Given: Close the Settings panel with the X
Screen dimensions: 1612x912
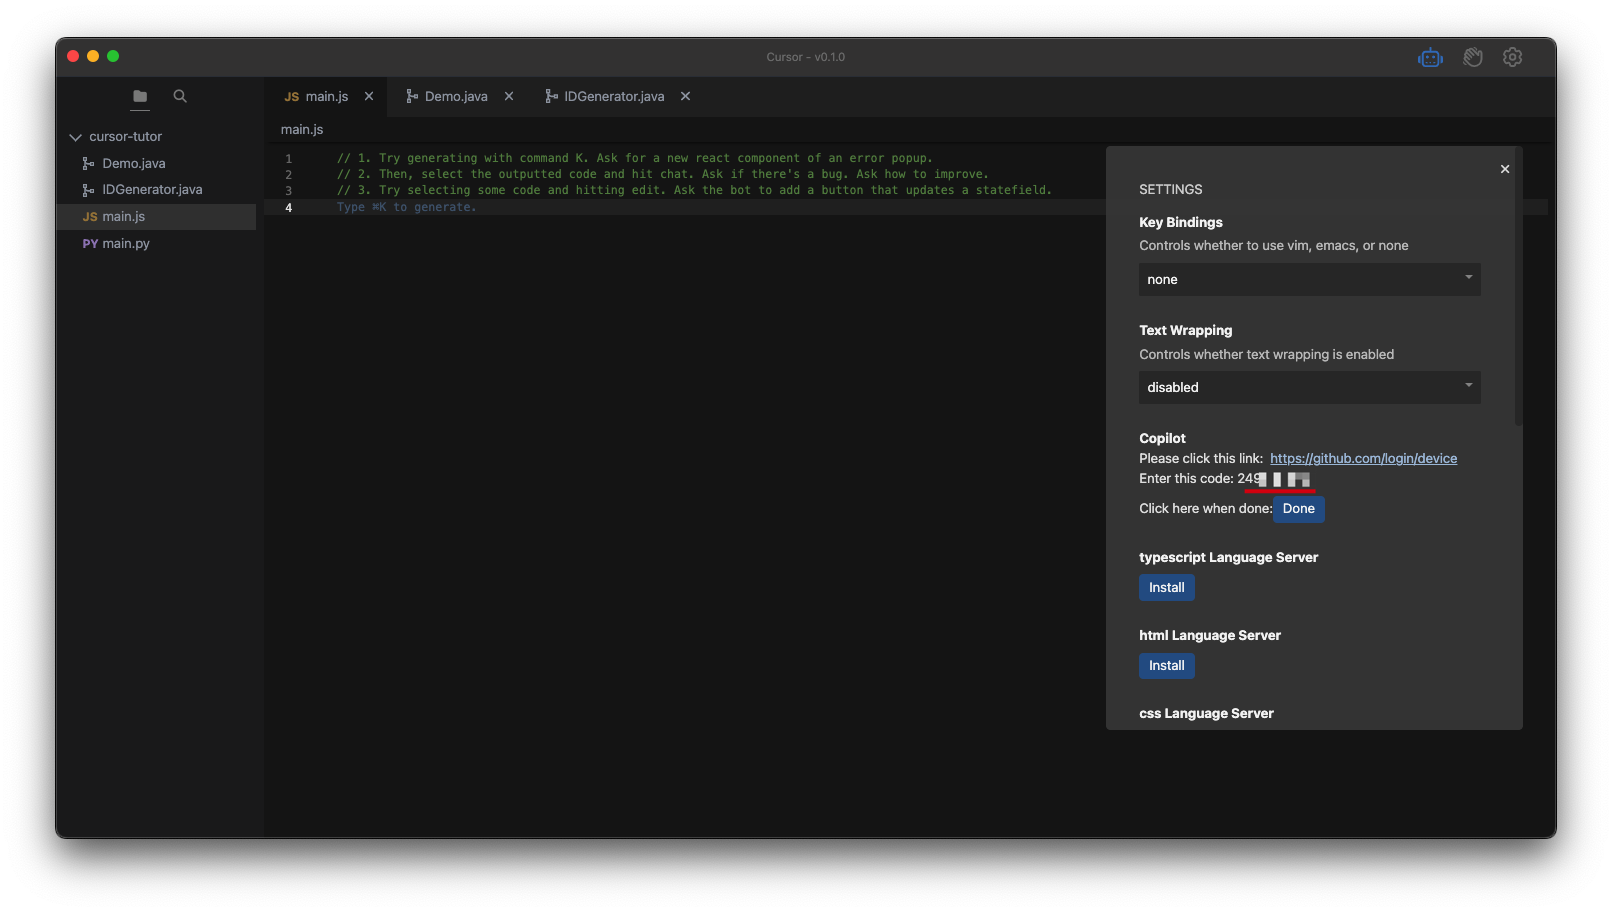Looking at the screenshot, I should [x=1505, y=169].
